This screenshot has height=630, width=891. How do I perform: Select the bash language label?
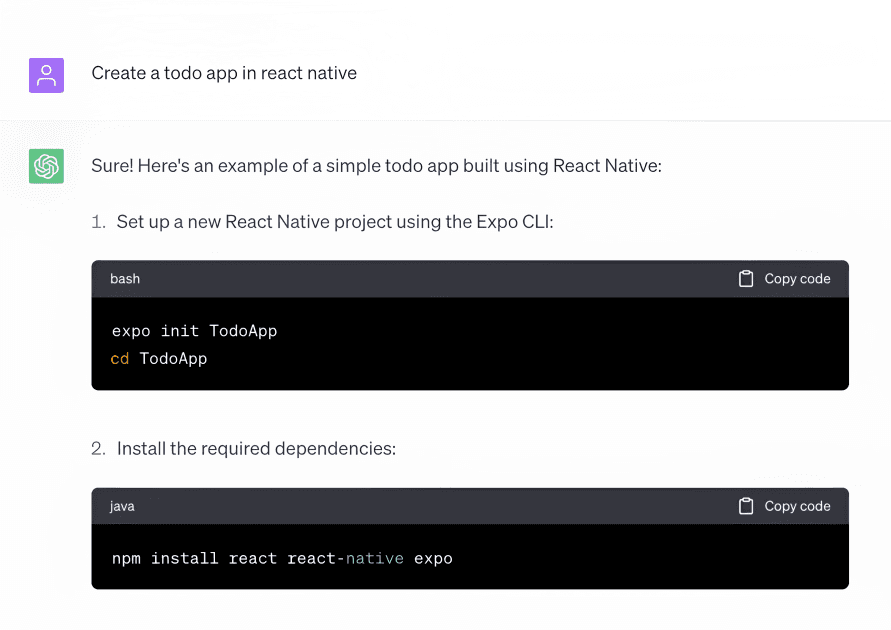(x=124, y=279)
